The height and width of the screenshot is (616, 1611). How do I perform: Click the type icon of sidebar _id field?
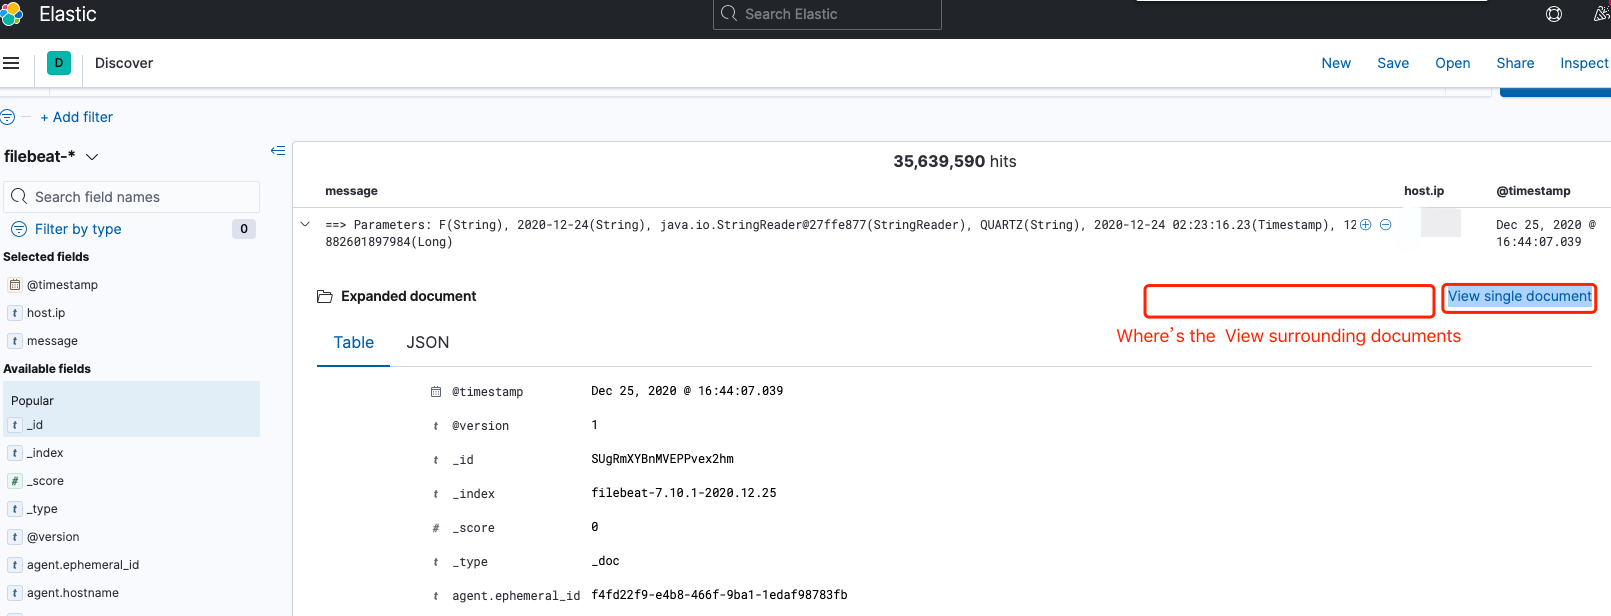coord(15,425)
